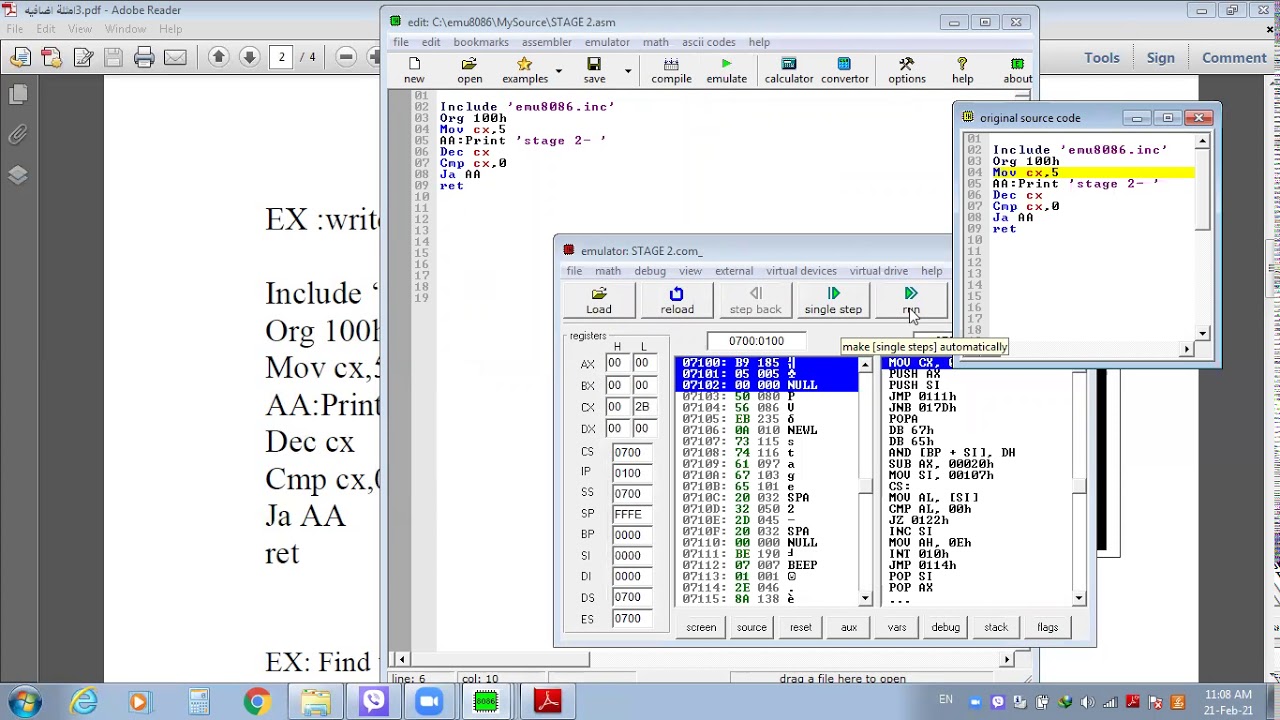Click the Windows Start button
The width and height of the screenshot is (1280, 720).
point(24,701)
